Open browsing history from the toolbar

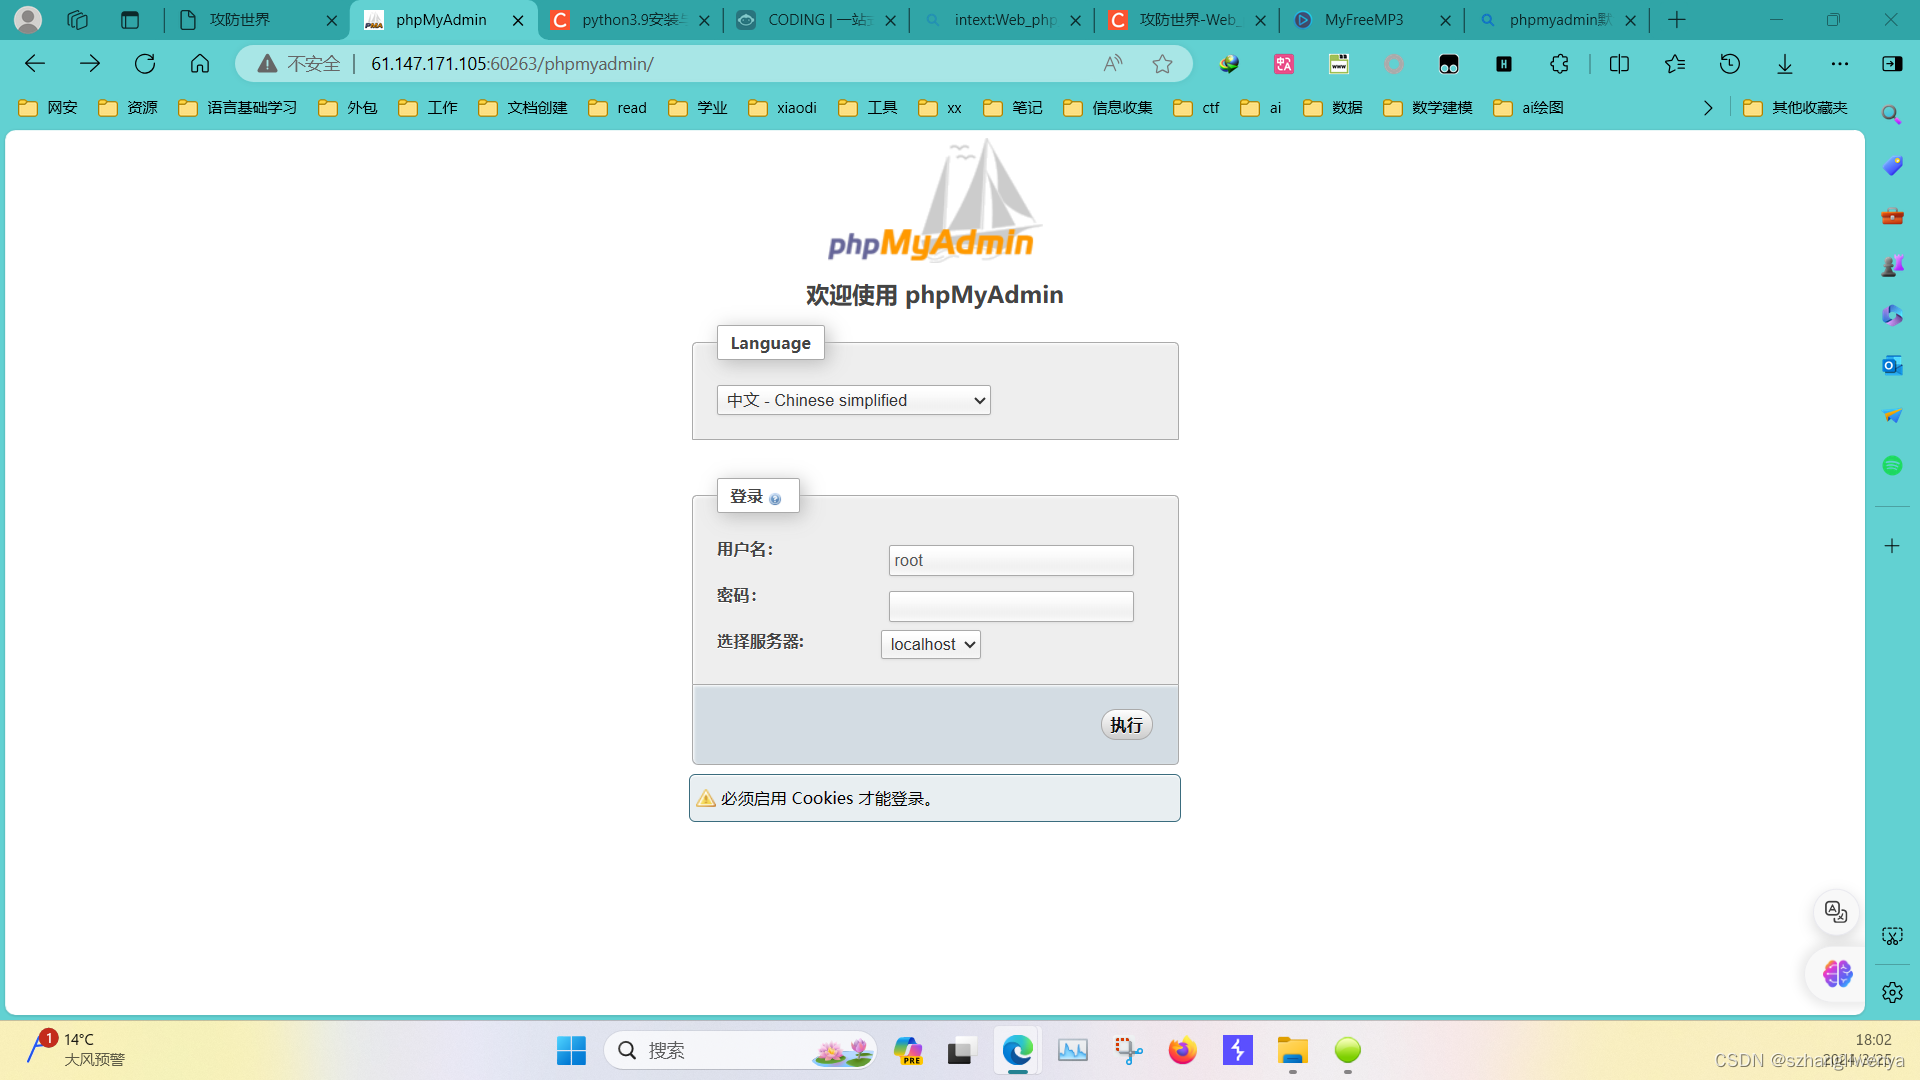tap(1730, 64)
